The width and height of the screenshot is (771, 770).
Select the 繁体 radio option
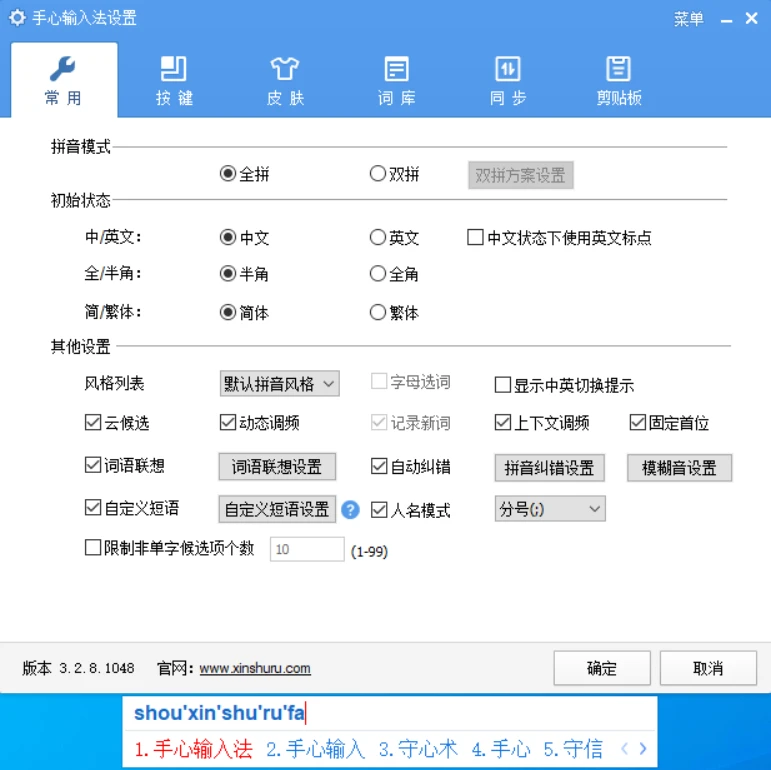click(378, 312)
